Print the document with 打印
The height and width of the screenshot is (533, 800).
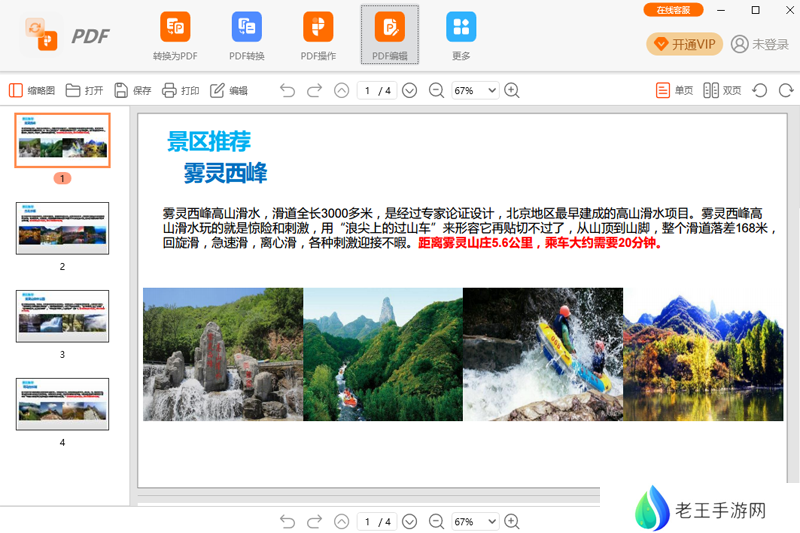pos(181,91)
